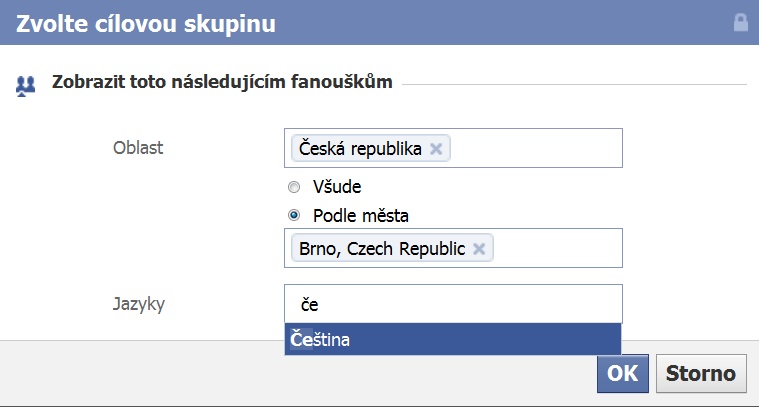The width and height of the screenshot is (759, 407).
Task: Click empty space in the Oblast country field
Action: tap(536, 148)
